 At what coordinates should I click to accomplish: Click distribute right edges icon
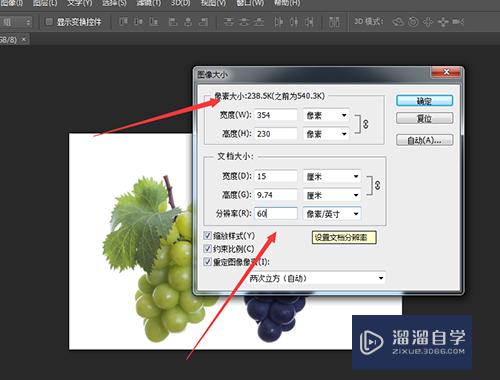click(309, 22)
